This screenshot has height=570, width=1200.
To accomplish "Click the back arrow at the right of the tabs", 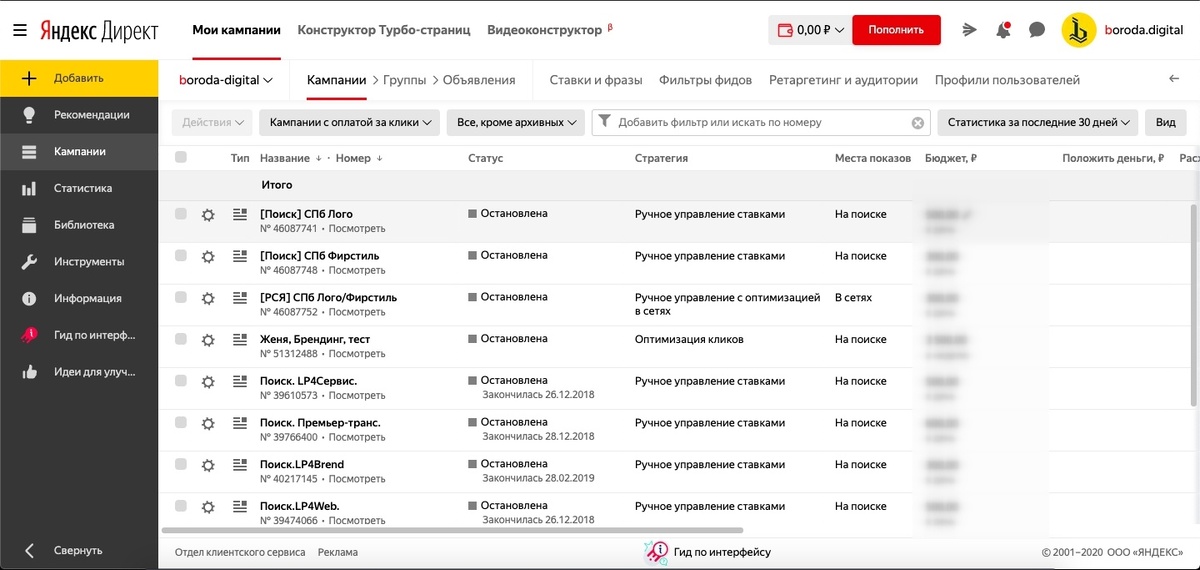I will (1174, 79).
